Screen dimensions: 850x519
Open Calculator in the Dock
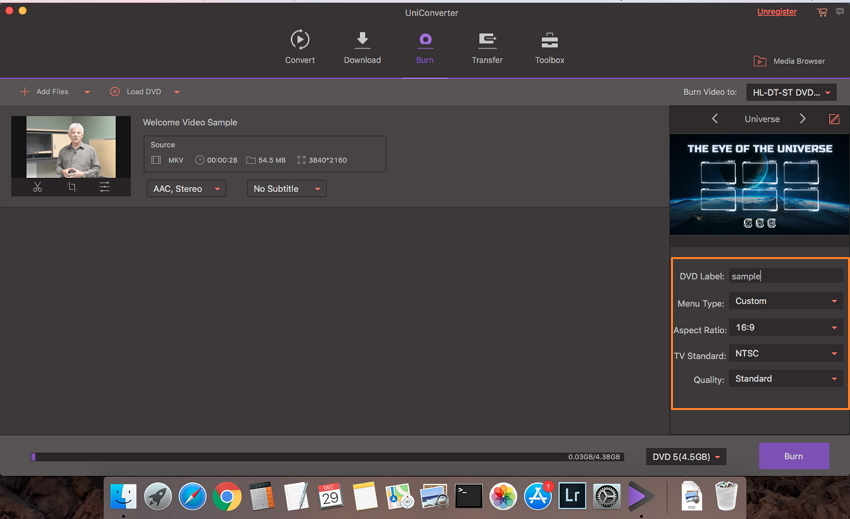pyautogui.click(x=261, y=496)
